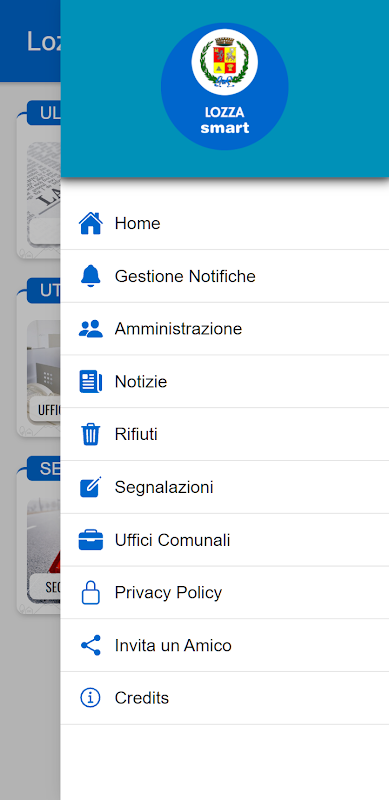Click the pencil-edit icon for Segnalazioni
Viewport: 389px width, 800px height.
pos(91,487)
